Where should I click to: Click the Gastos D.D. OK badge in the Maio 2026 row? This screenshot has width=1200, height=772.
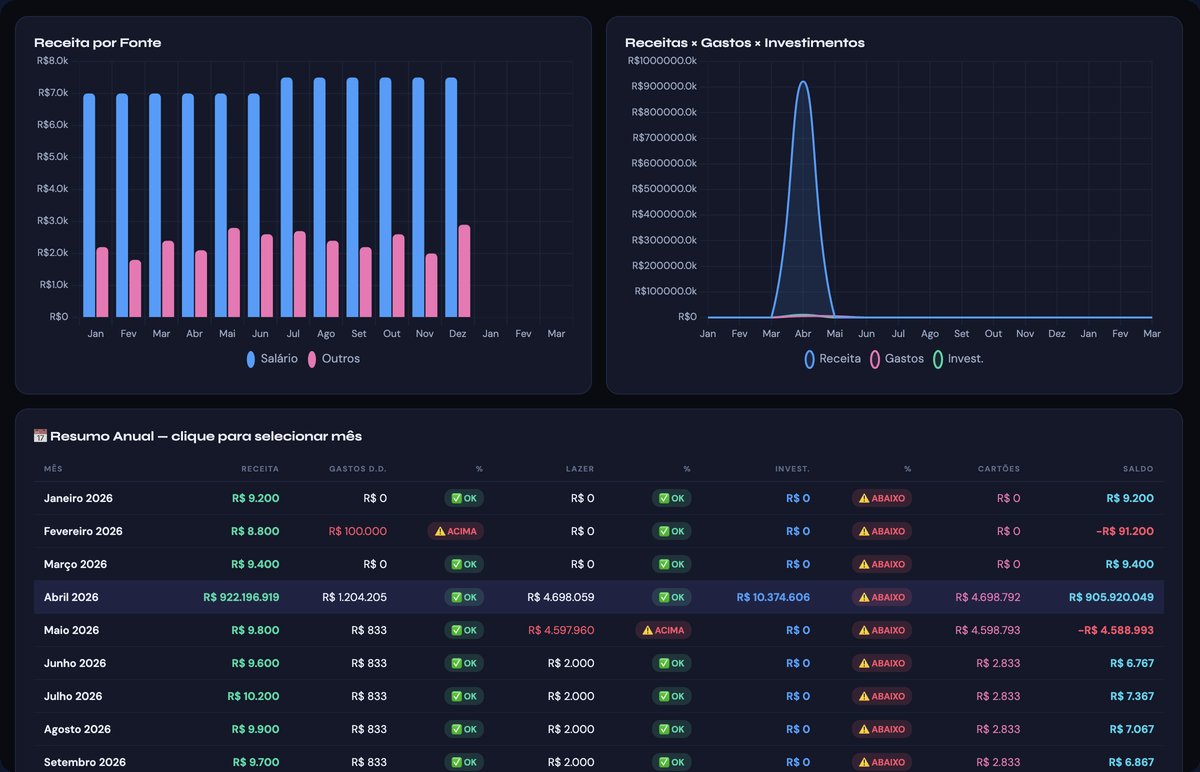pyautogui.click(x=464, y=630)
